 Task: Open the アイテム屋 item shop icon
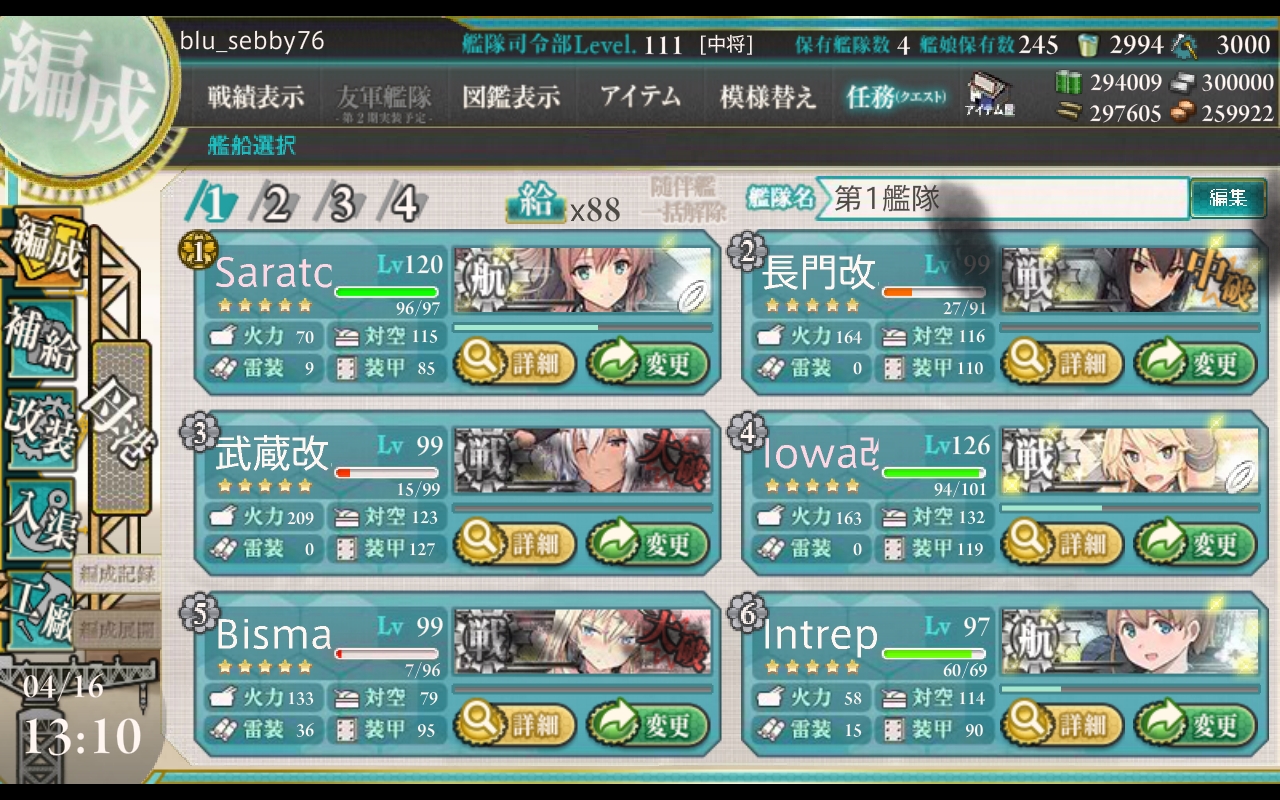pos(990,95)
